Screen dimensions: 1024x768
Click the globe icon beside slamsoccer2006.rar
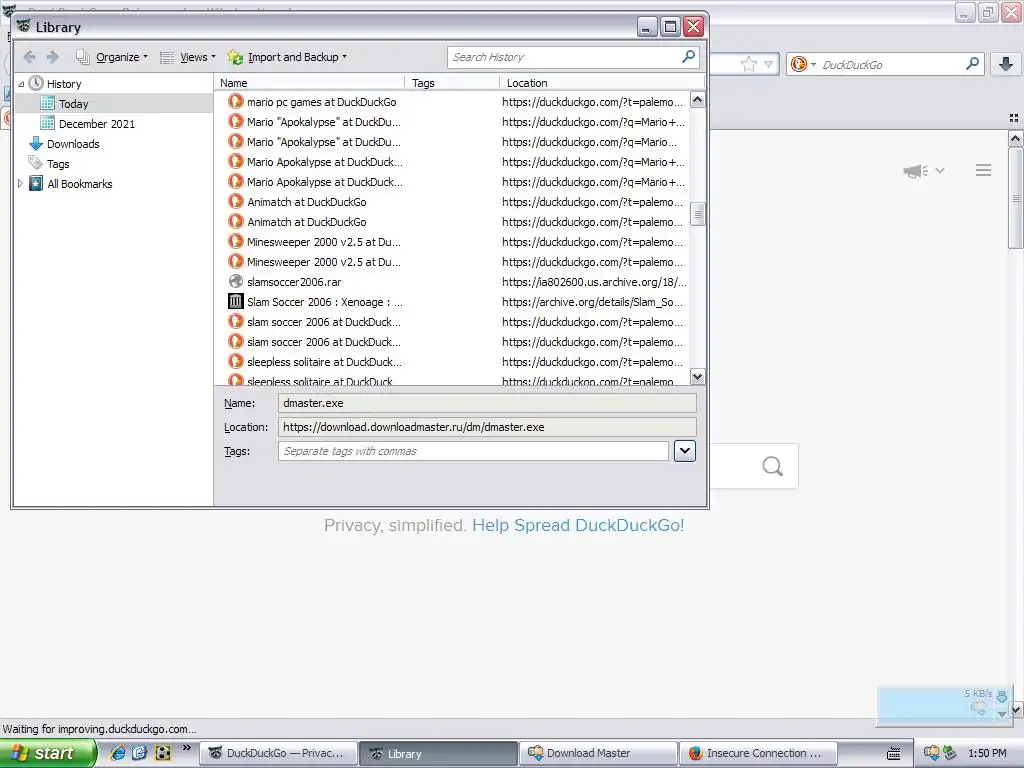click(x=236, y=281)
